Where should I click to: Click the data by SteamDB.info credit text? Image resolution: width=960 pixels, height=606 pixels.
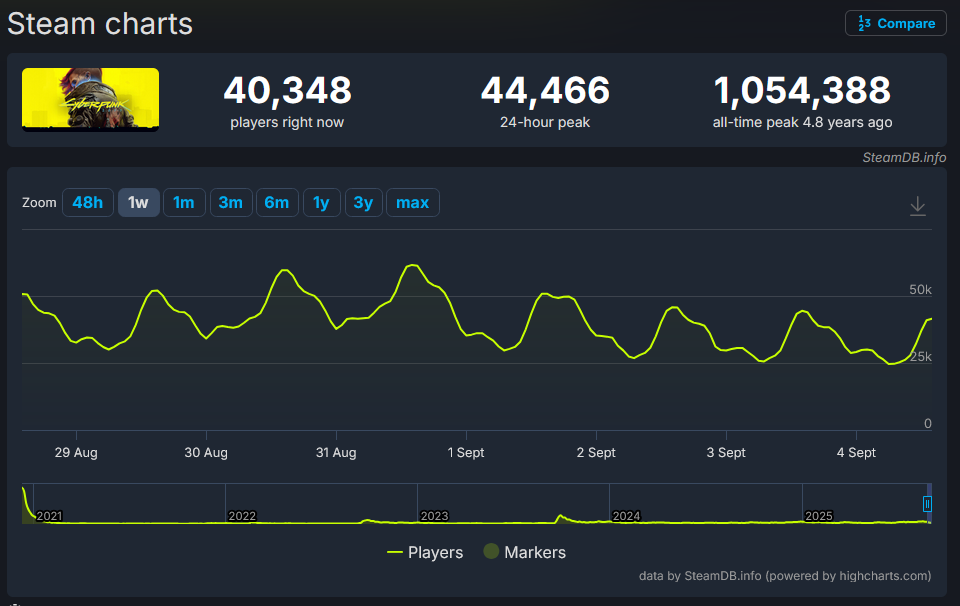click(x=785, y=575)
